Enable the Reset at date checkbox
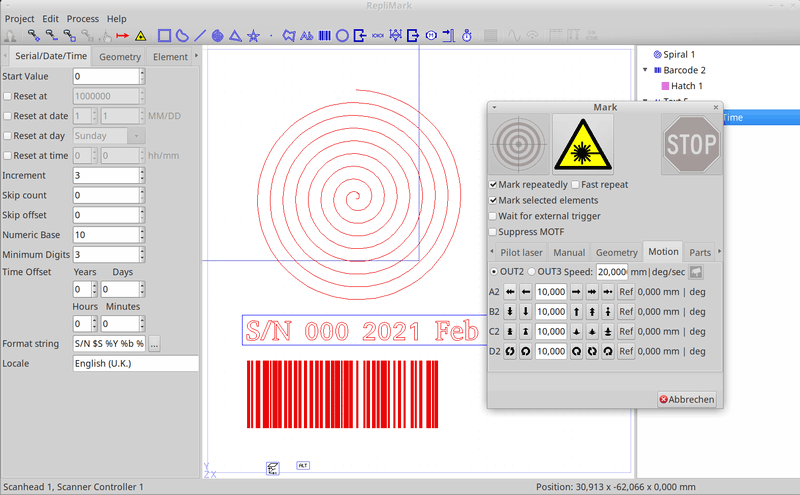 (8, 116)
